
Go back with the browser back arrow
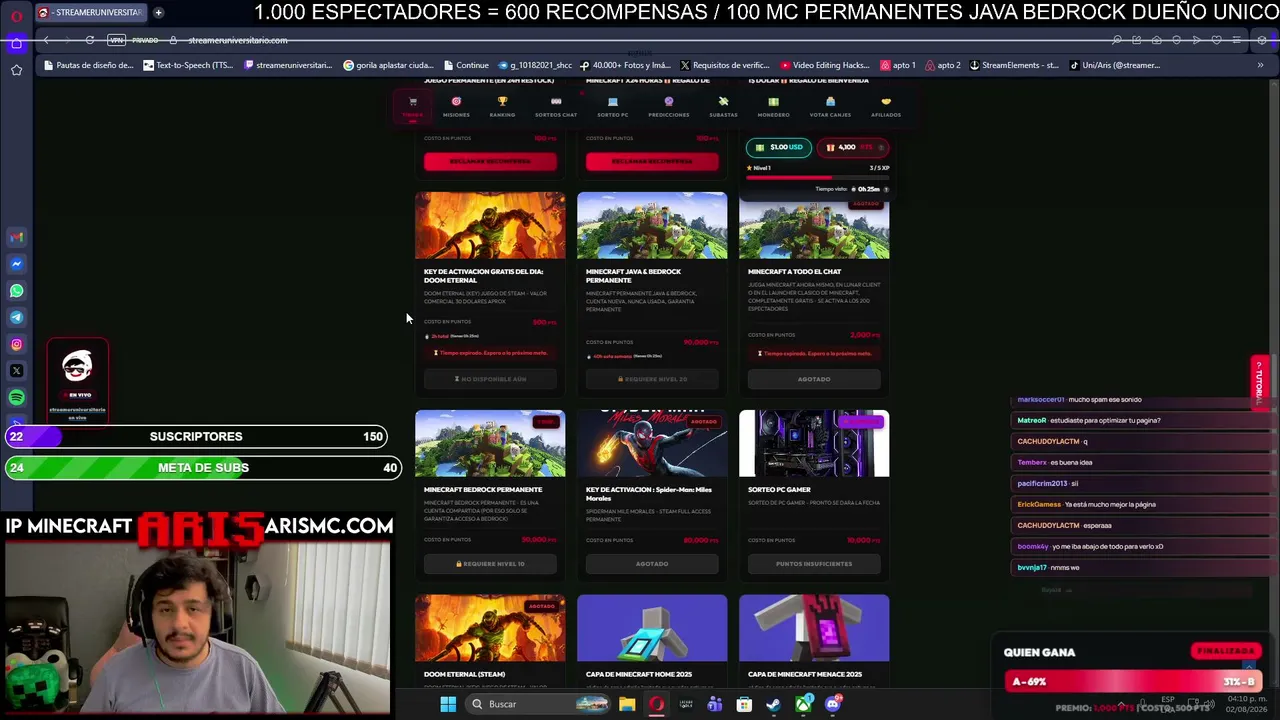(46, 40)
